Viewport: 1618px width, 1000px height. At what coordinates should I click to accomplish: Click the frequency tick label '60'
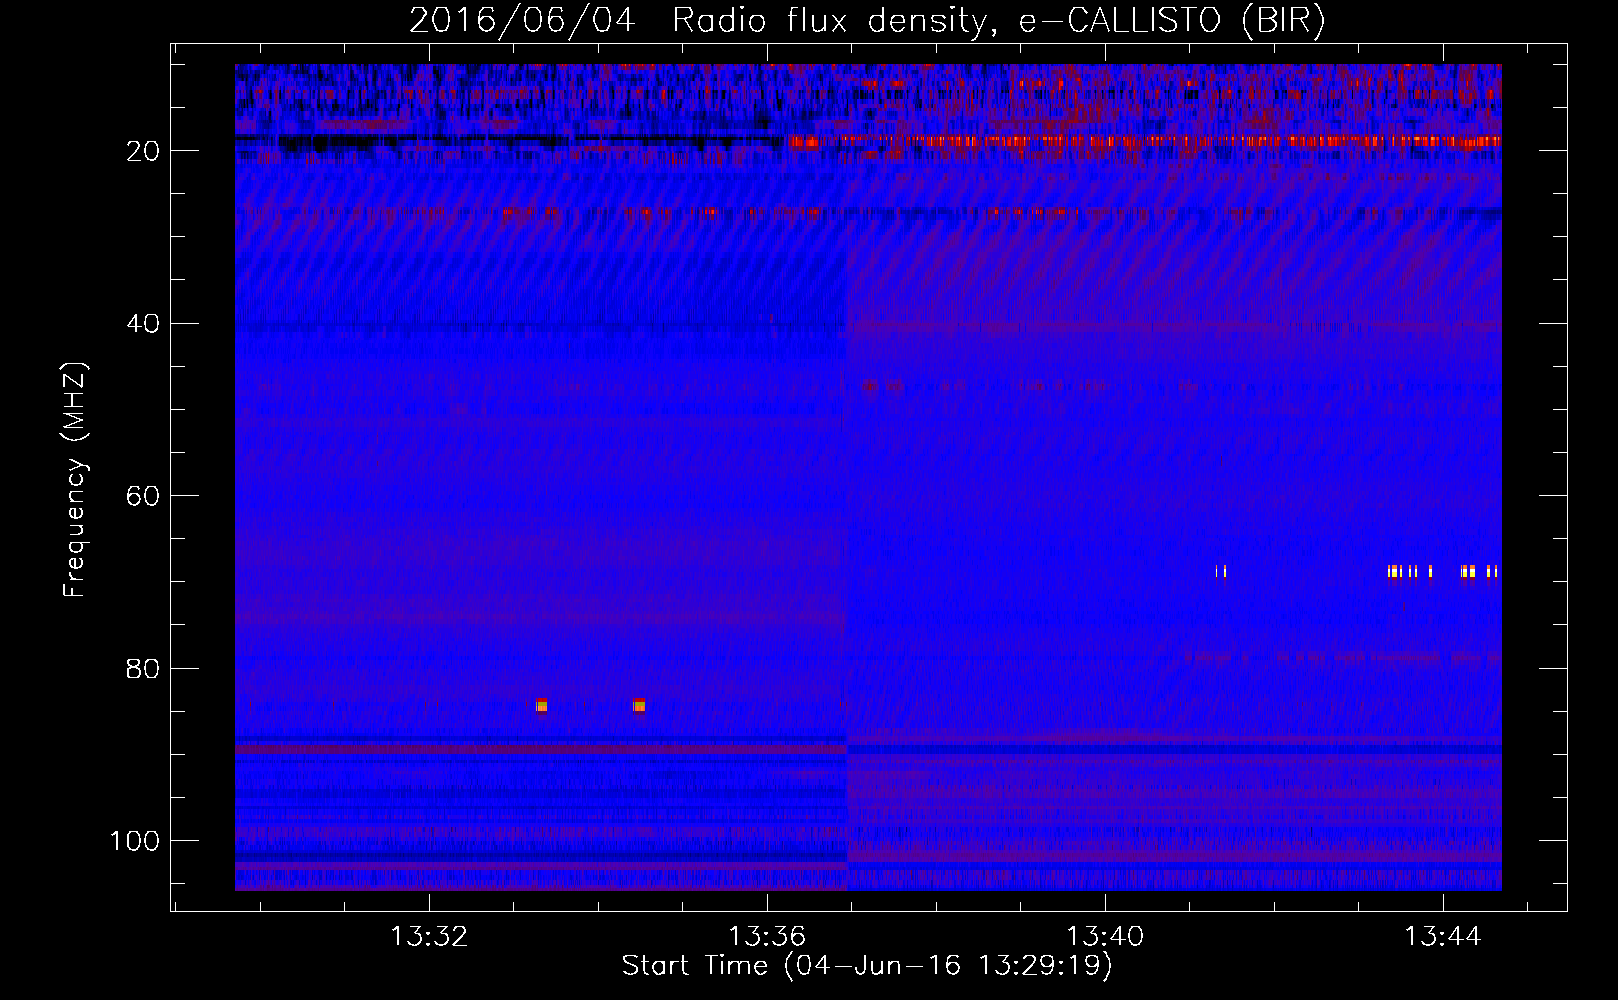[x=143, y=496]
